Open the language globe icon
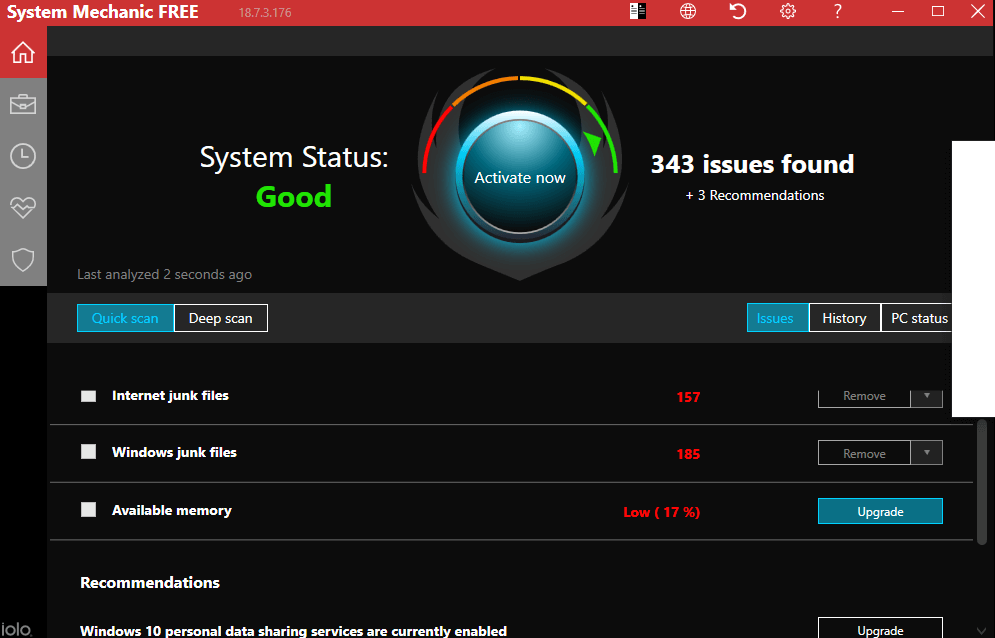 688,11
